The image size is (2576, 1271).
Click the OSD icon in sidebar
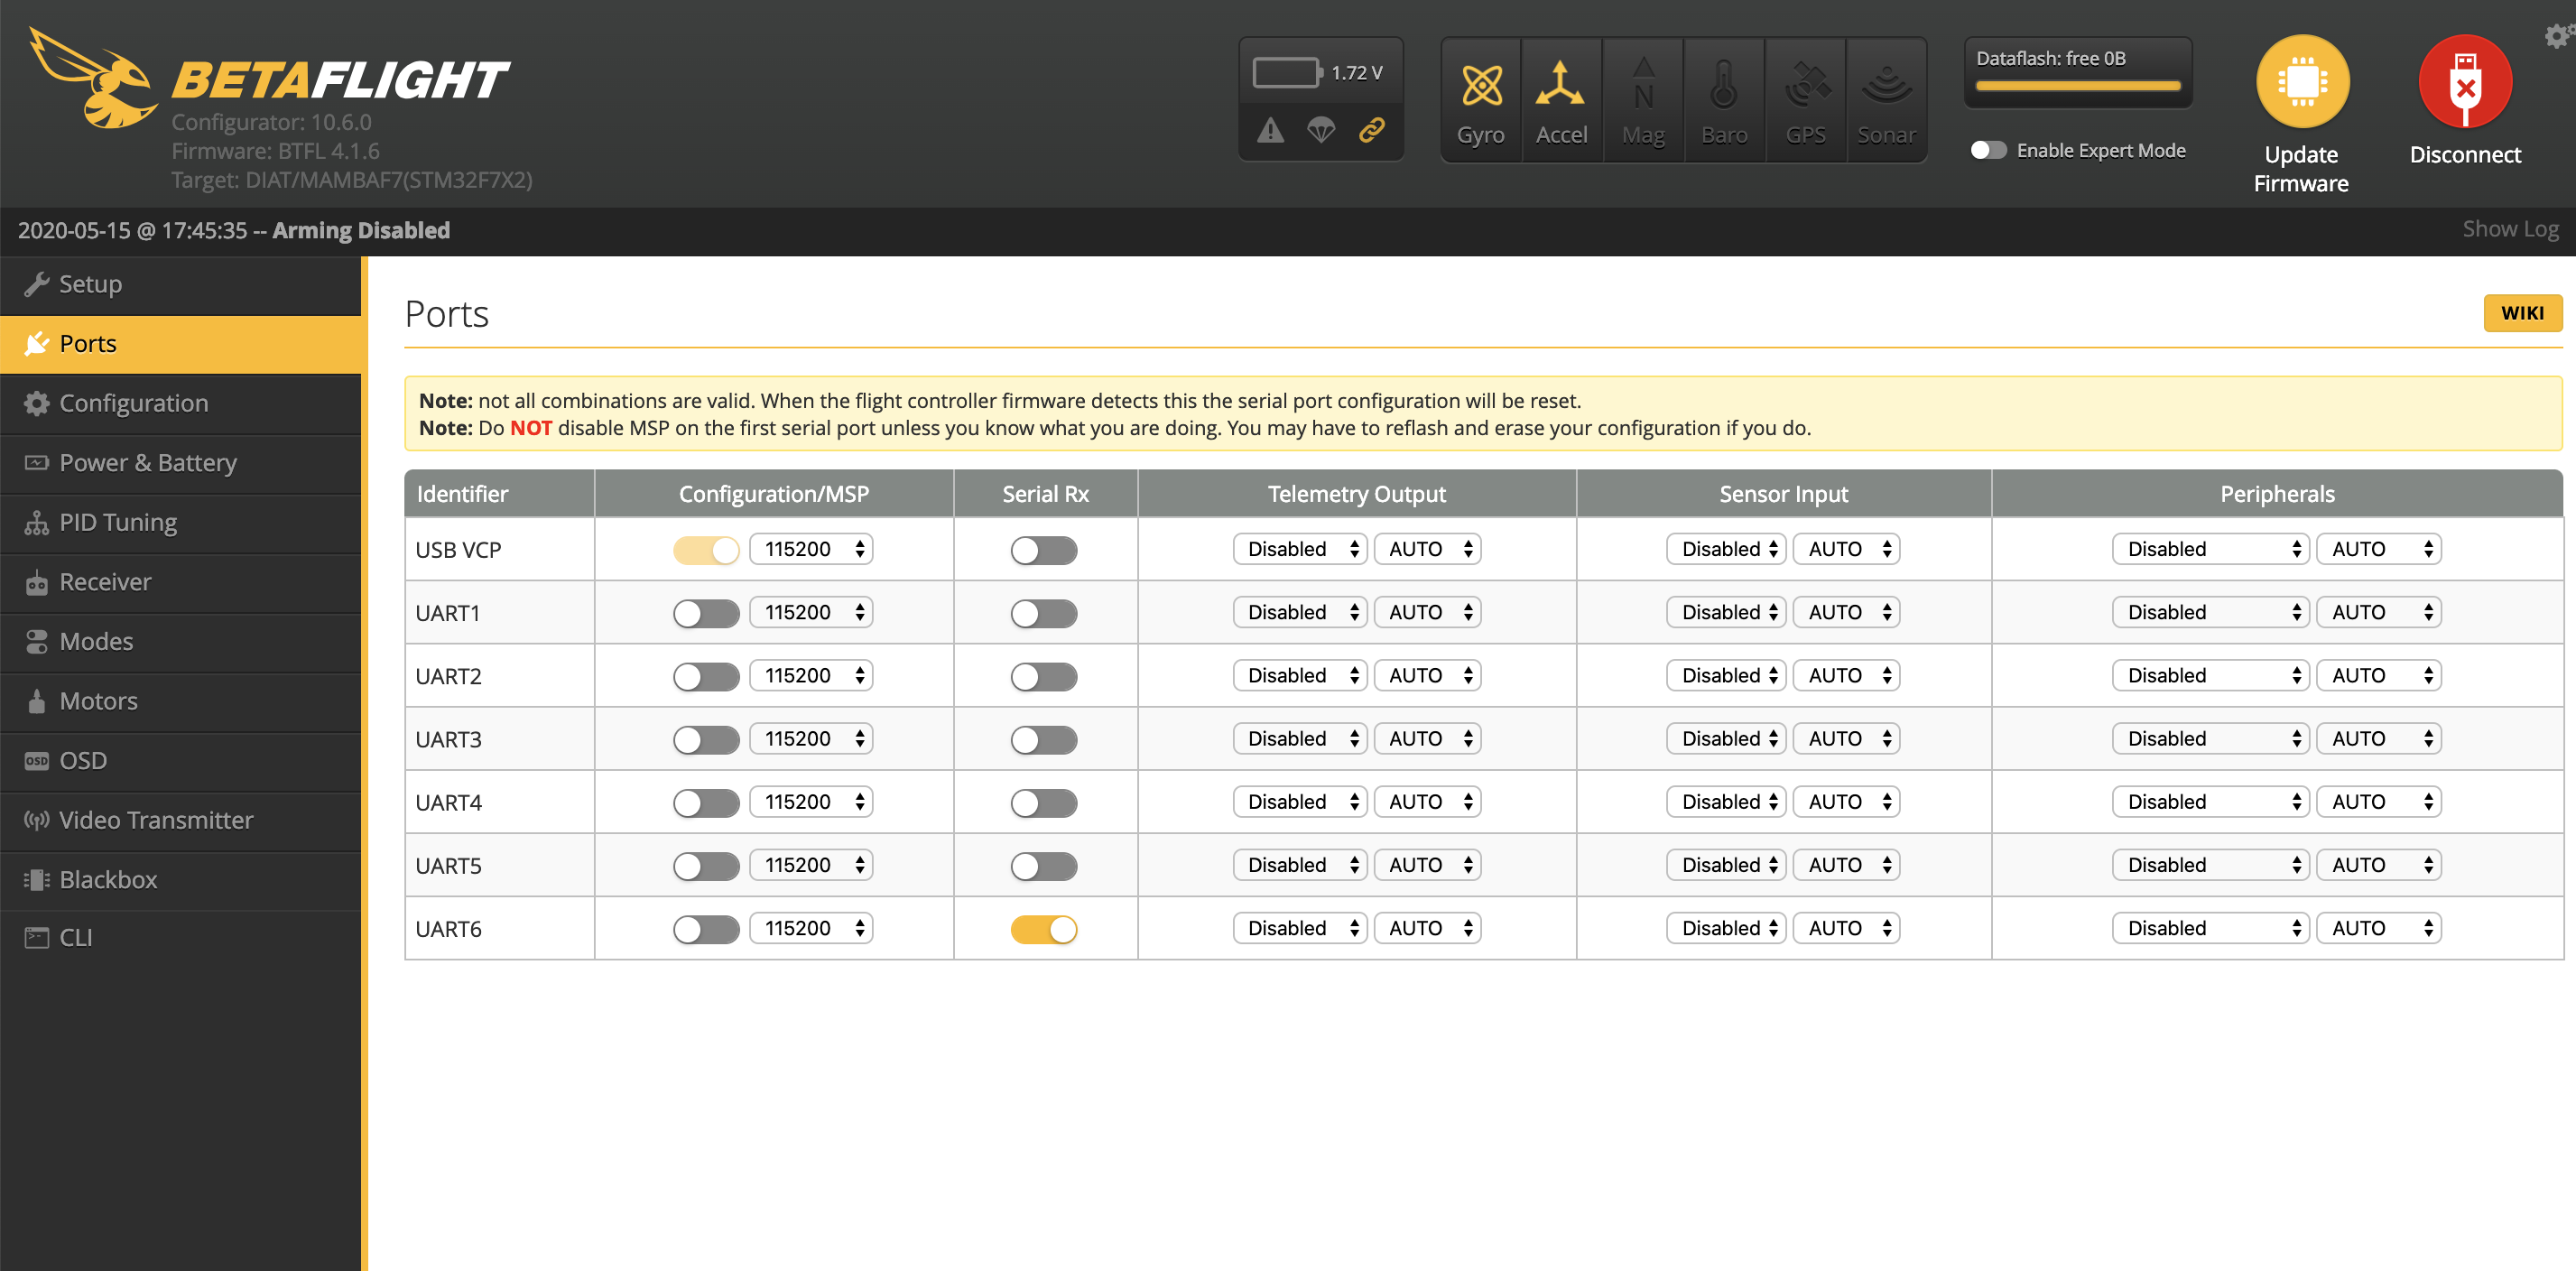pos(37,761)
